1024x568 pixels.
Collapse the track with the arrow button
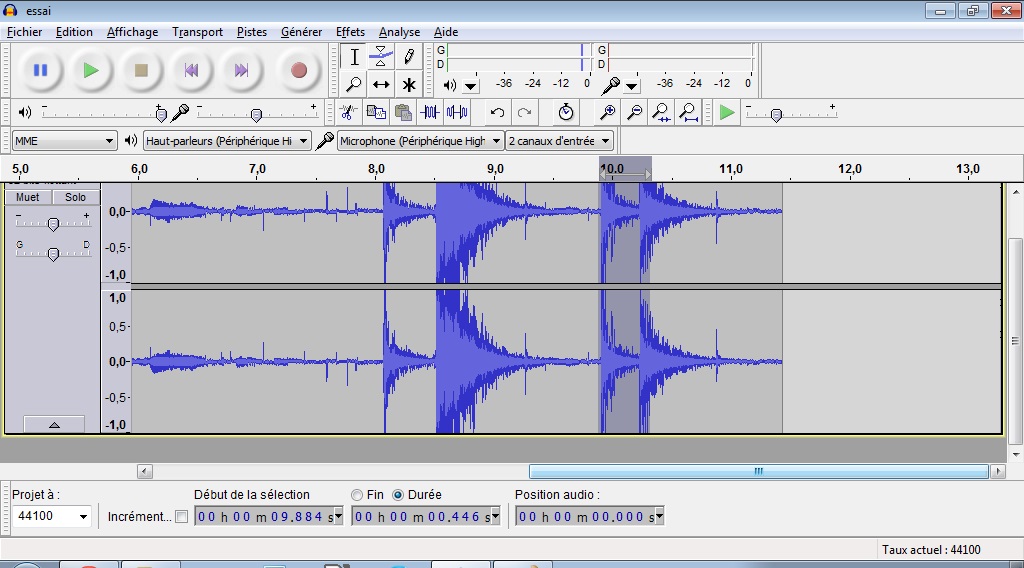coord(54,424)
